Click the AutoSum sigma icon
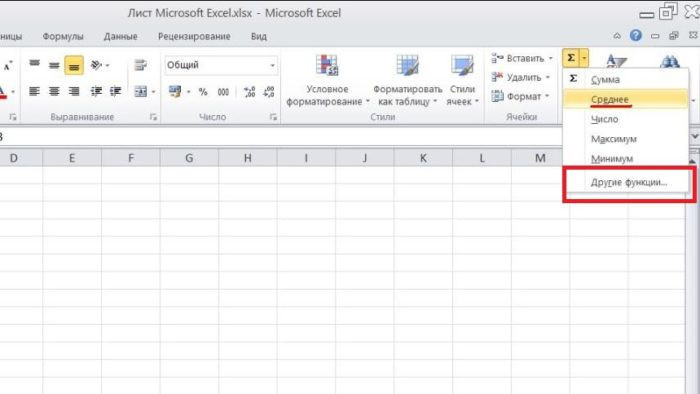The width and height of the screenshot is (700, 394). point(571,58)
